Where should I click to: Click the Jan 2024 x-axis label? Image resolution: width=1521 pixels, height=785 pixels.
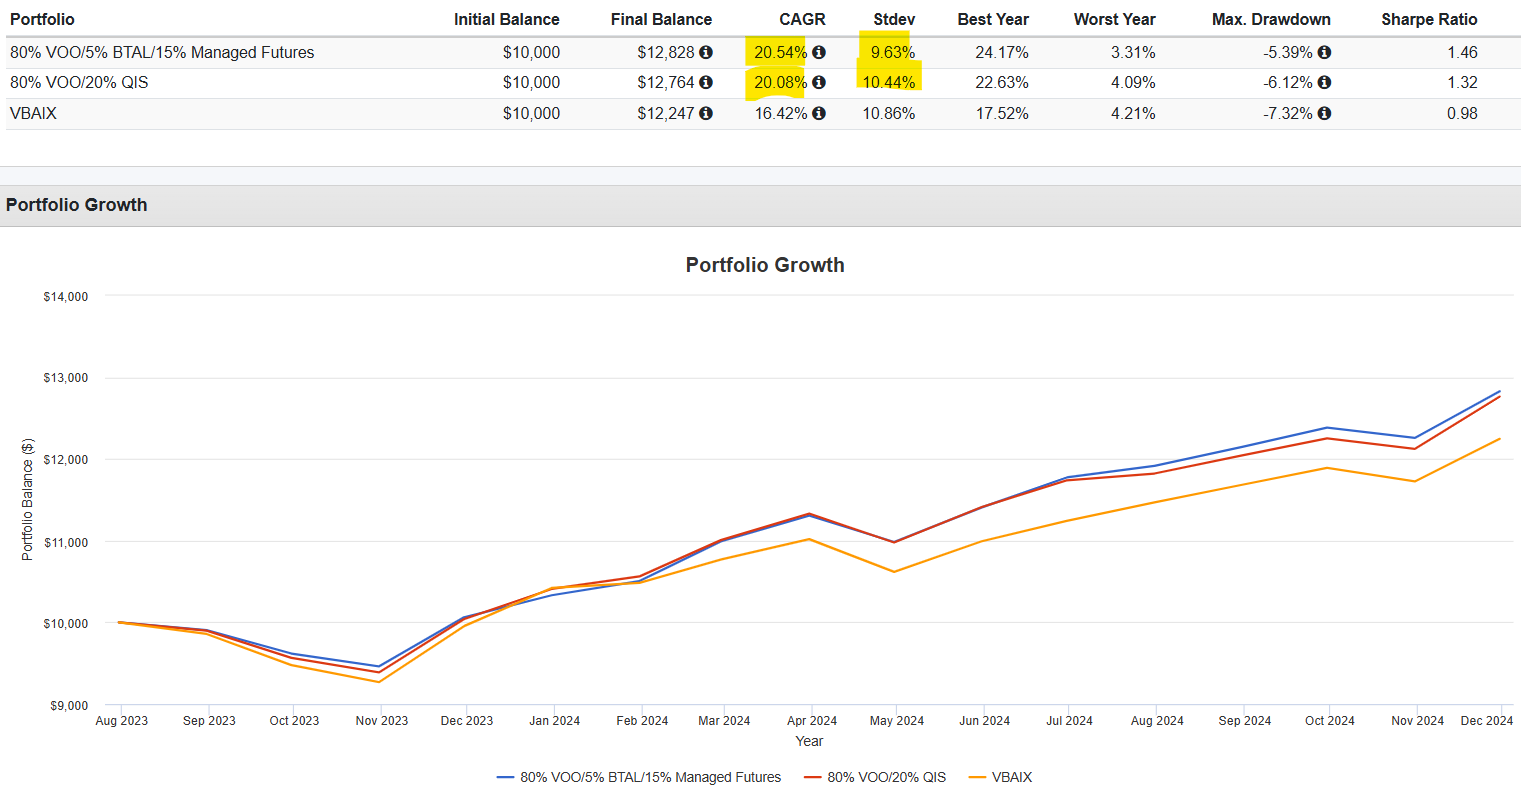click(x=553, y=721)
